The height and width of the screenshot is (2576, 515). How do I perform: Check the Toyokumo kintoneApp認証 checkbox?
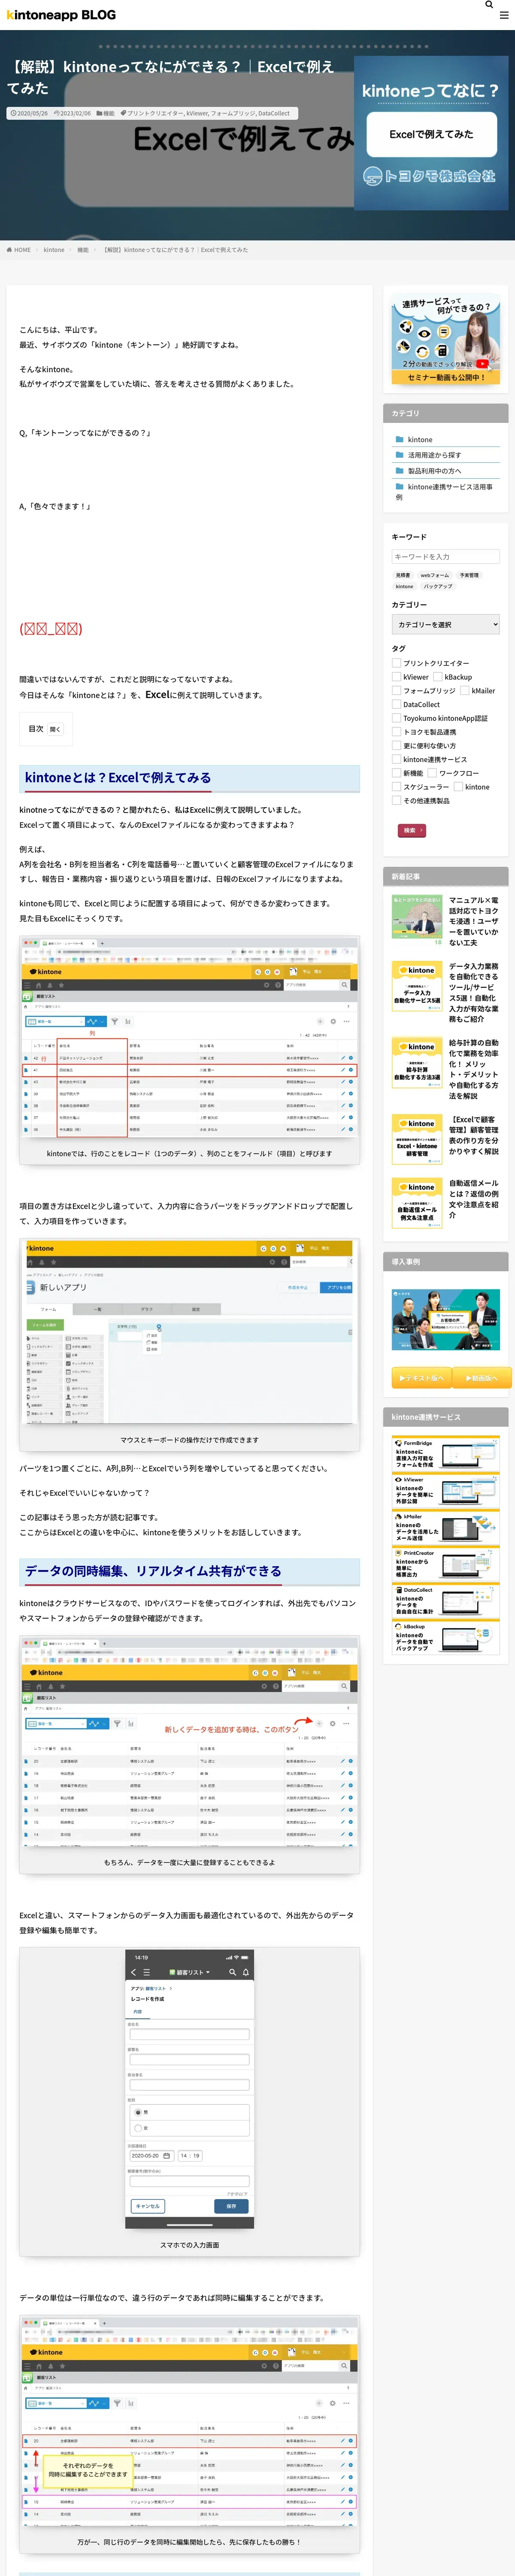(x=396, y=718)
